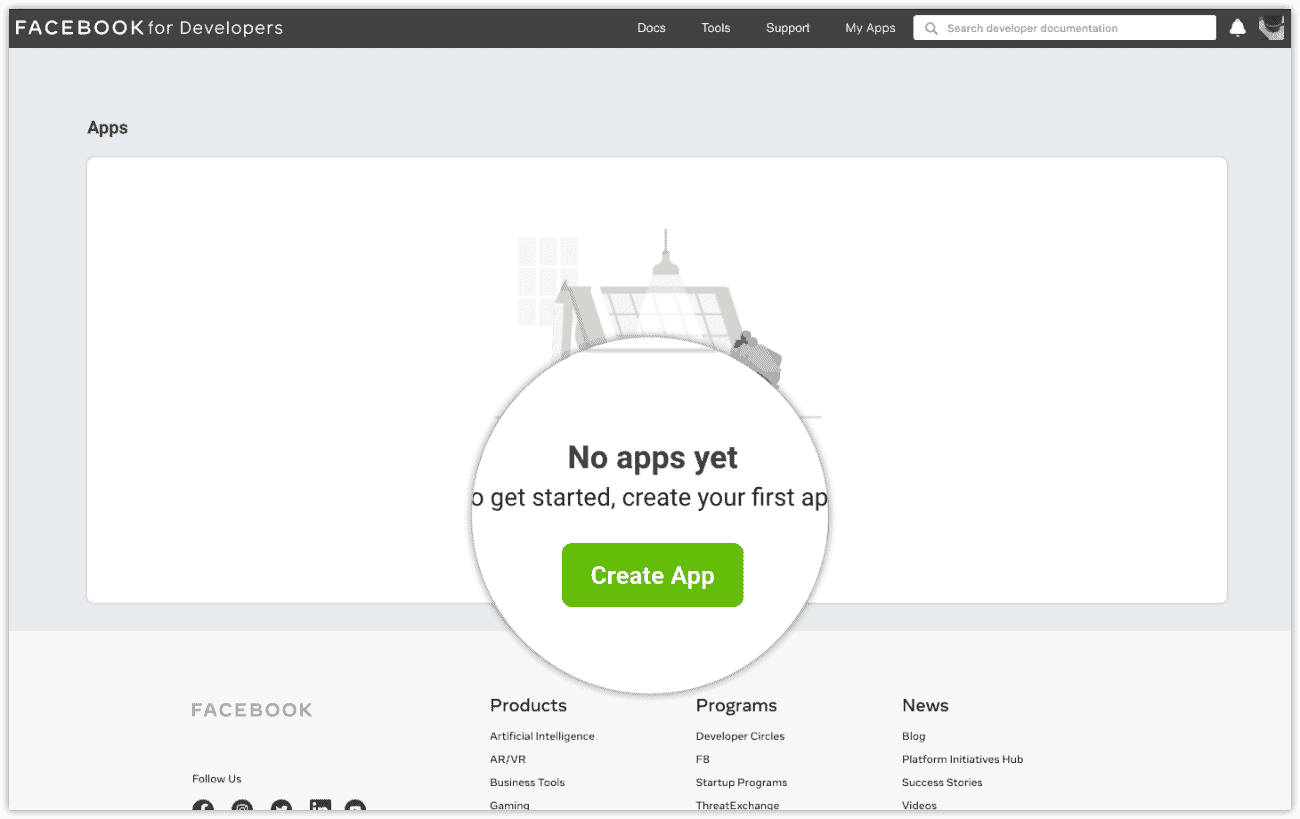1300x819 pixels.
Task: Open the Artificial Intelligence products link
Action: 542,736
